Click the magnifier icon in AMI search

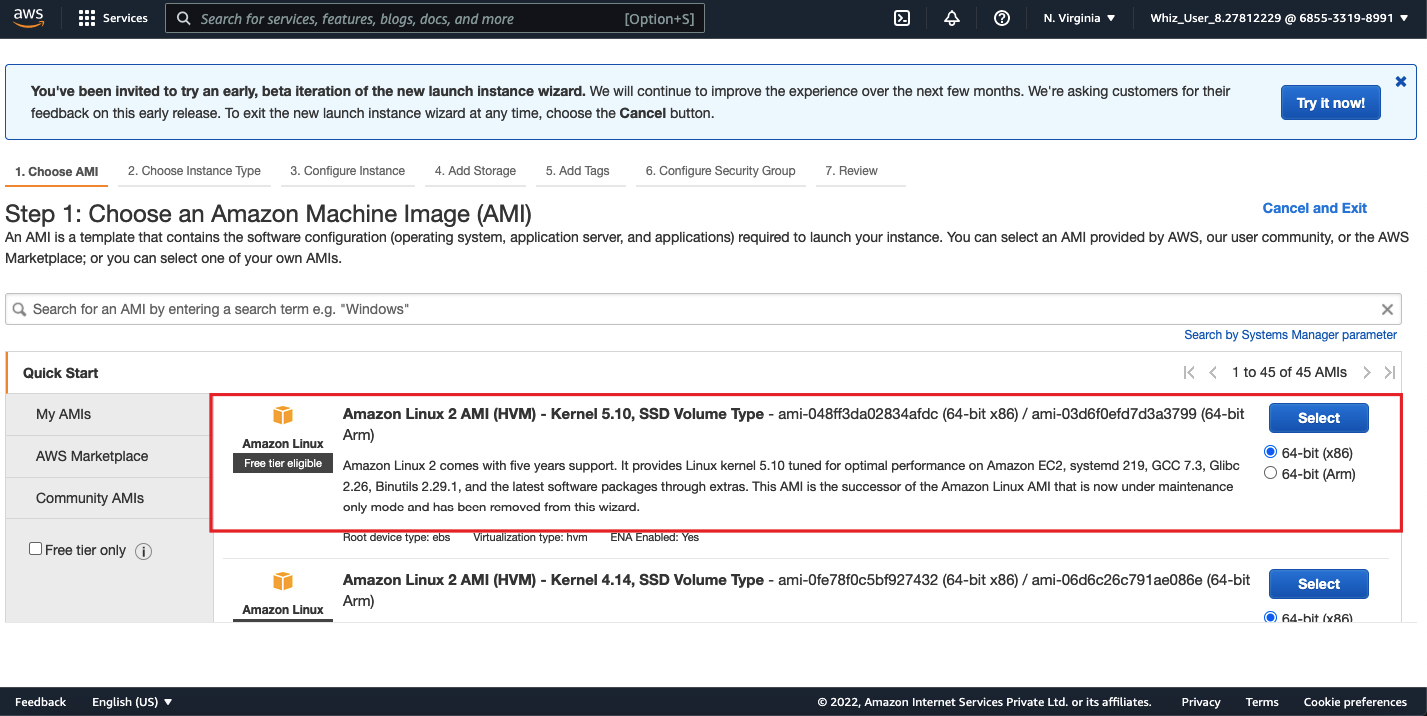(x=20, y=309)
